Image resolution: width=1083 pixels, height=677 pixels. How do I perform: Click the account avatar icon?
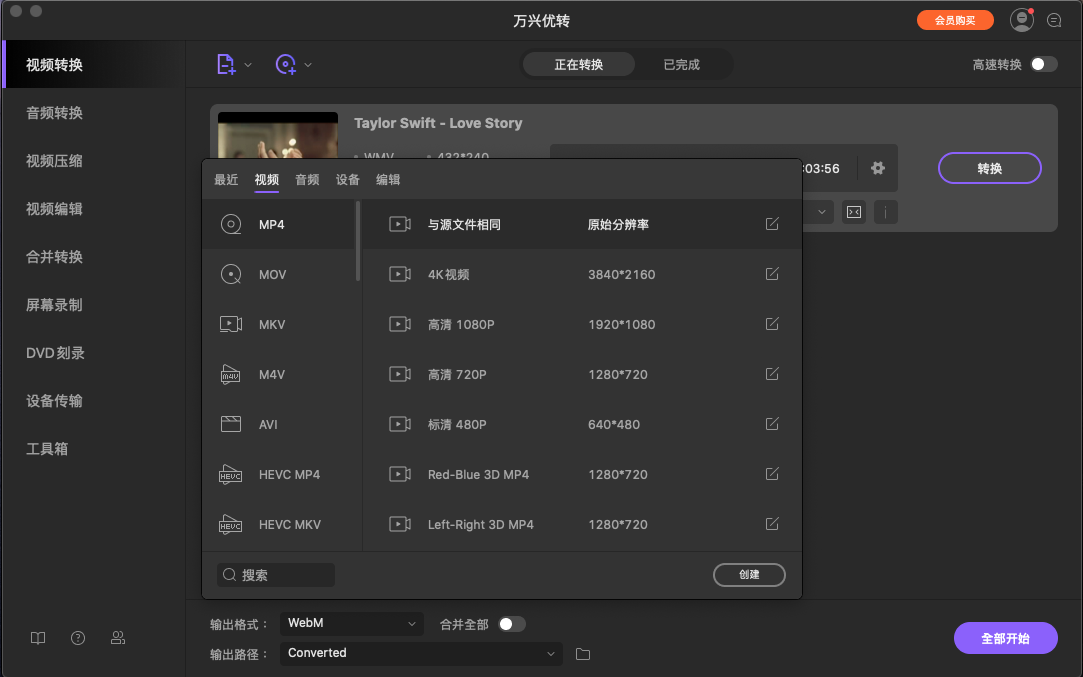click(1021, 19)
